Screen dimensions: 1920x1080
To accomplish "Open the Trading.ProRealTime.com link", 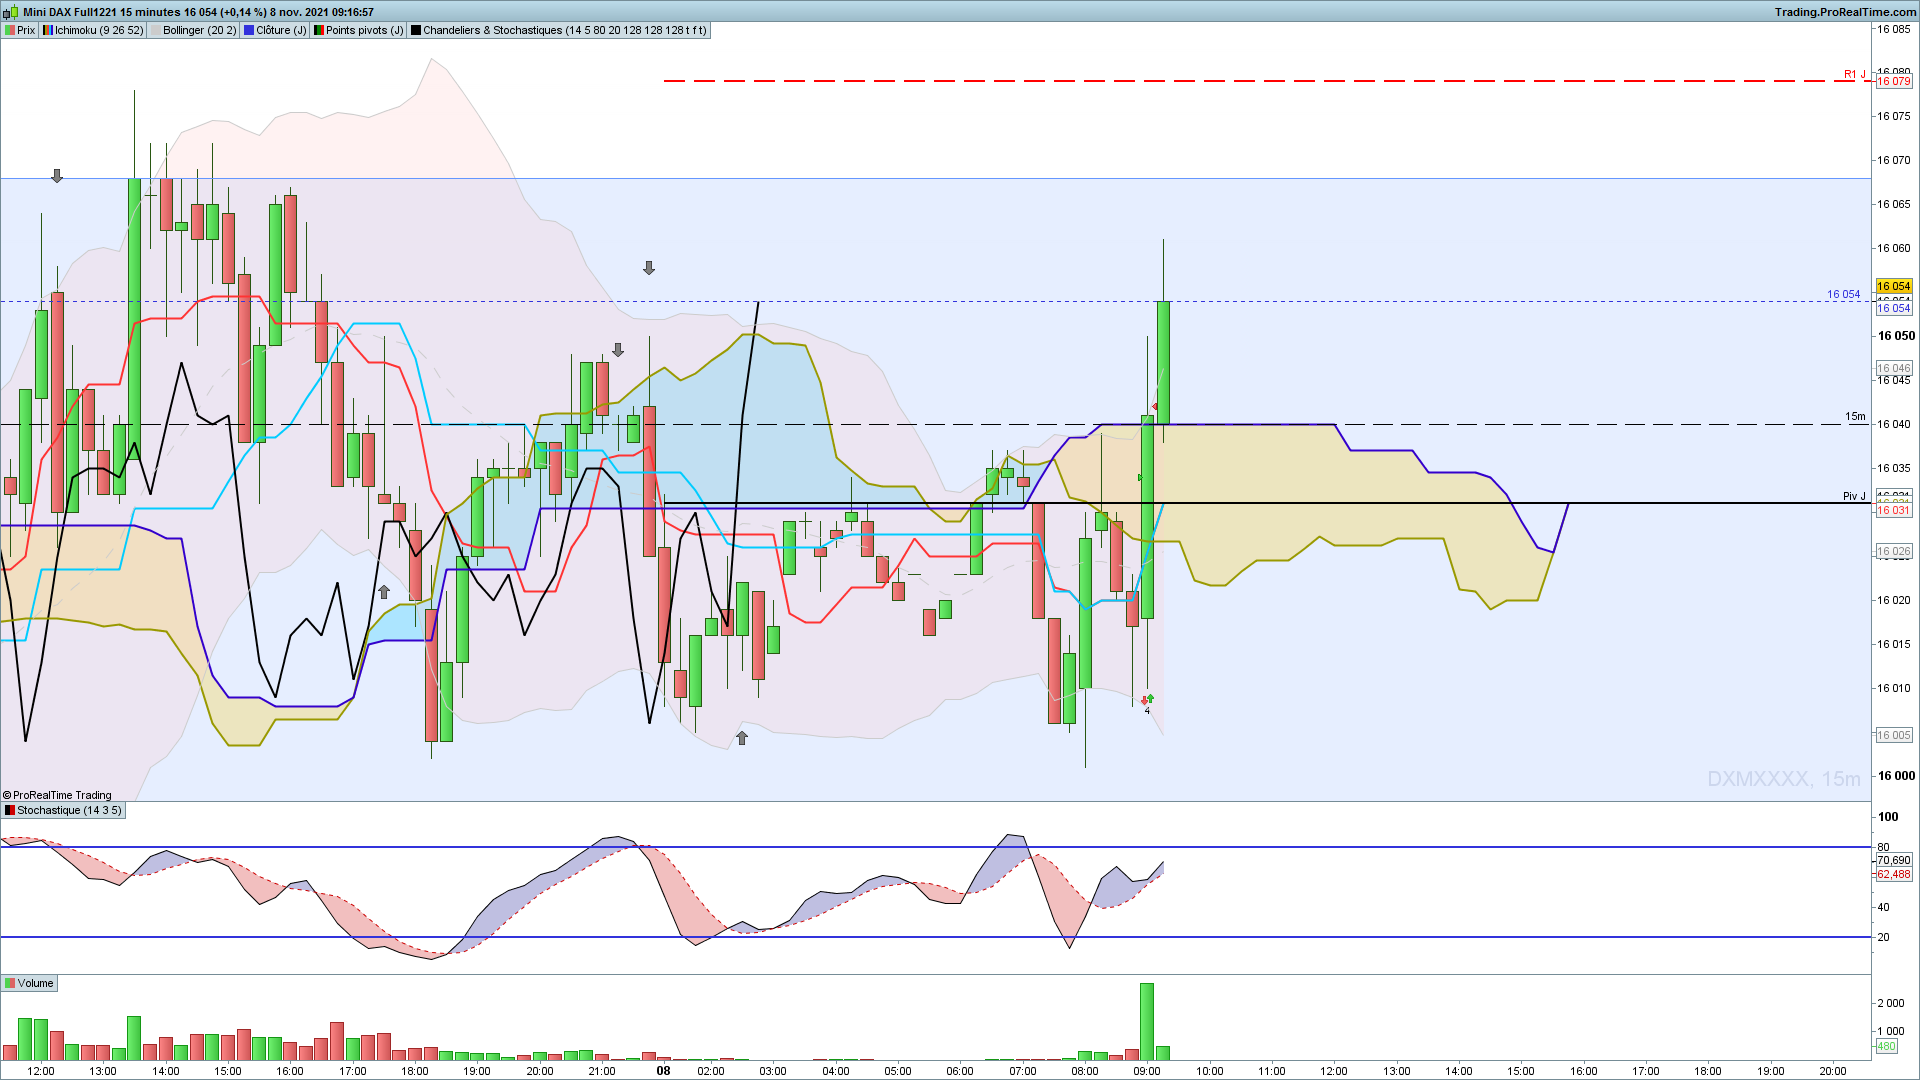I will pos(1845,12).
